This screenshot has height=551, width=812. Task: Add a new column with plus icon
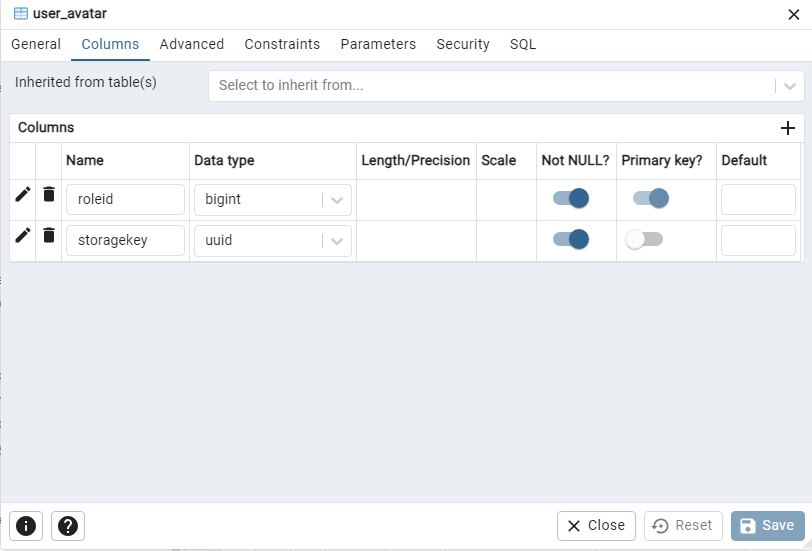tap(788, 128)
